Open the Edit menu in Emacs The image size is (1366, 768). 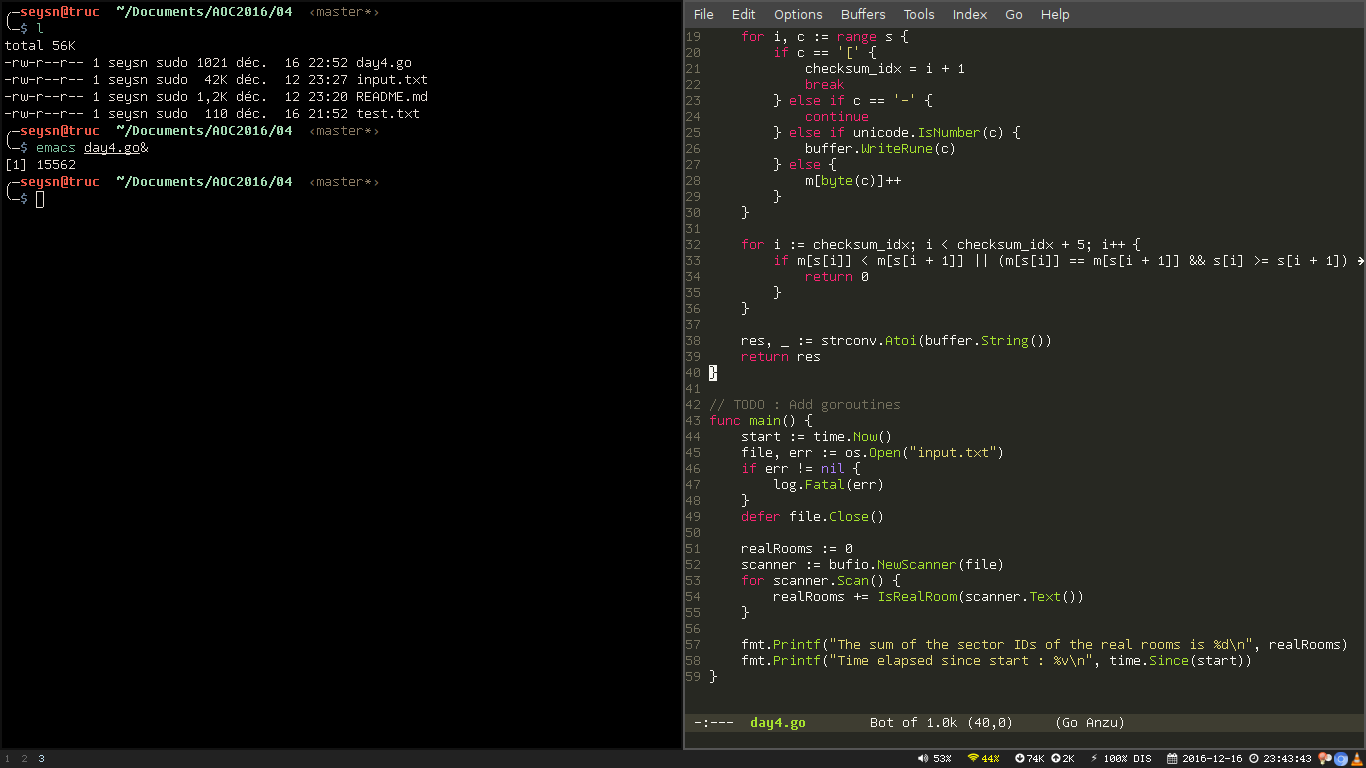coord(743,14)
